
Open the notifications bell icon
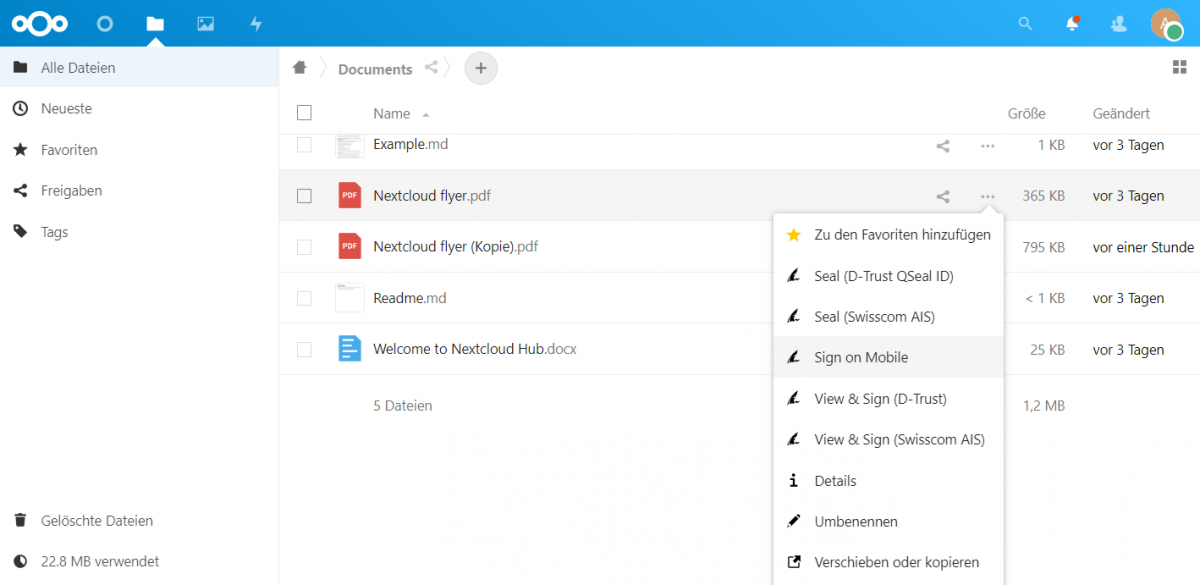[x=1072, y=23]
